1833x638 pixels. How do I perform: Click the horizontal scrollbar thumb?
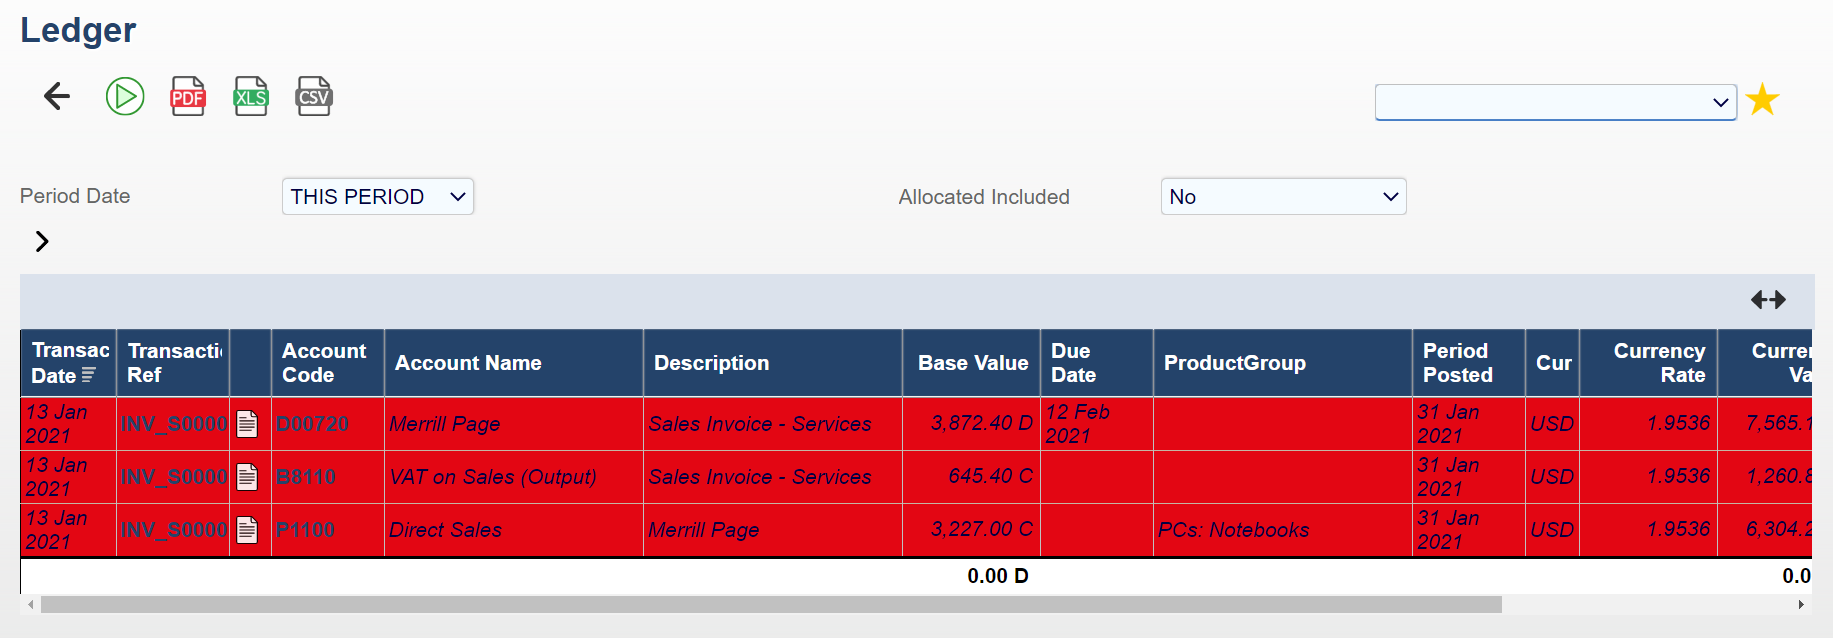click(770, 605)
